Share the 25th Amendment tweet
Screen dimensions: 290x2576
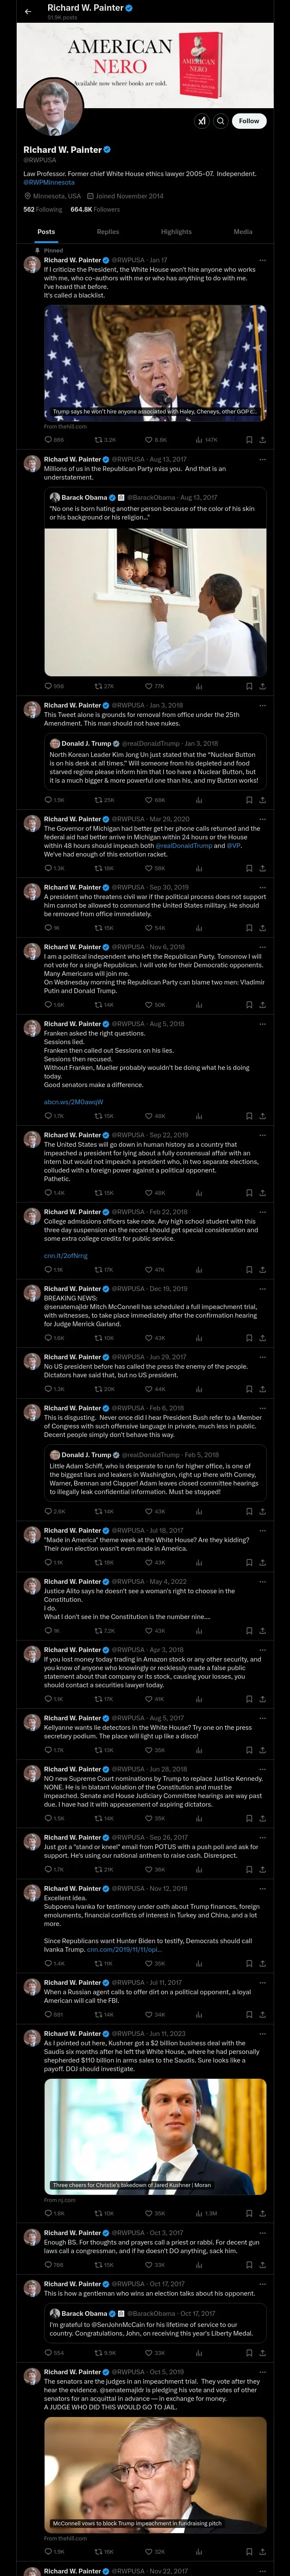262,799
